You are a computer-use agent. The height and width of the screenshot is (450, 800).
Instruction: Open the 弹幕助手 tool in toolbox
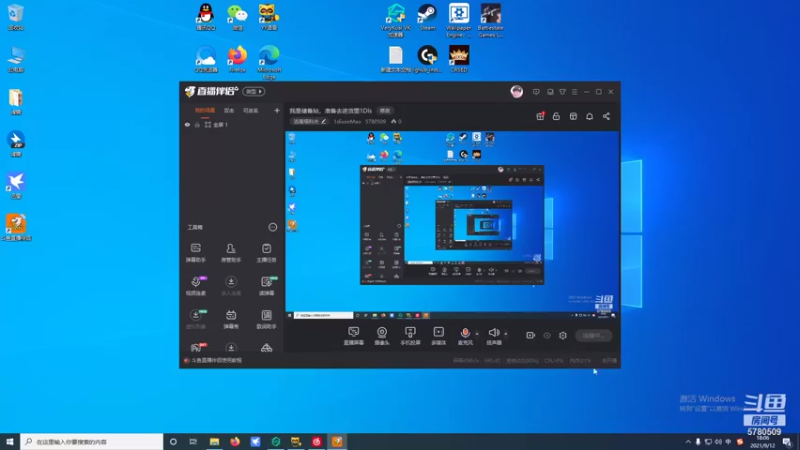click(195, 253)
